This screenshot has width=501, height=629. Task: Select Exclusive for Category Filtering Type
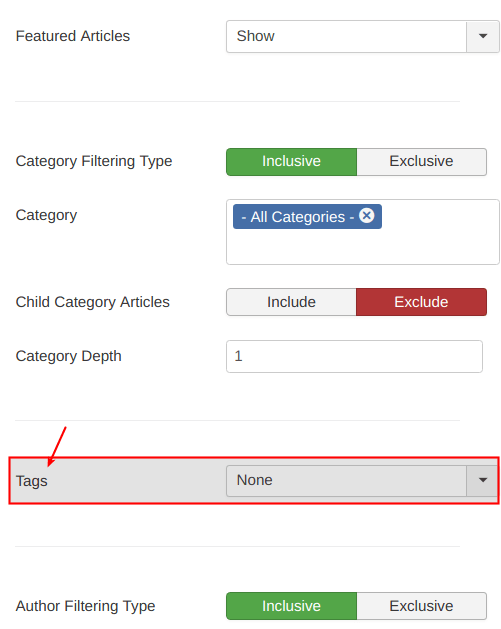pos(422,162)
